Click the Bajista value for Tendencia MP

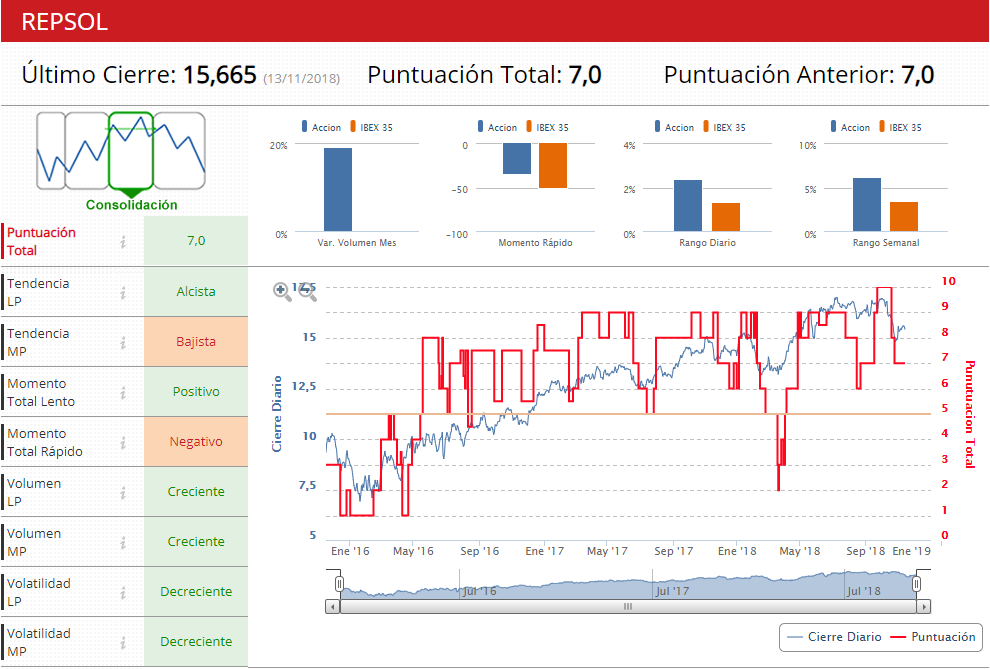tap(196, 341)
